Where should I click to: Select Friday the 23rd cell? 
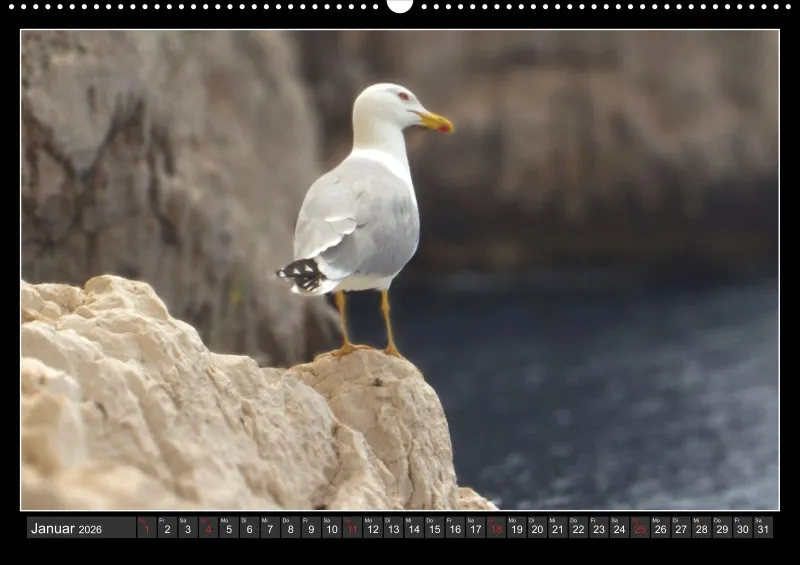click(x=599, y=528)
